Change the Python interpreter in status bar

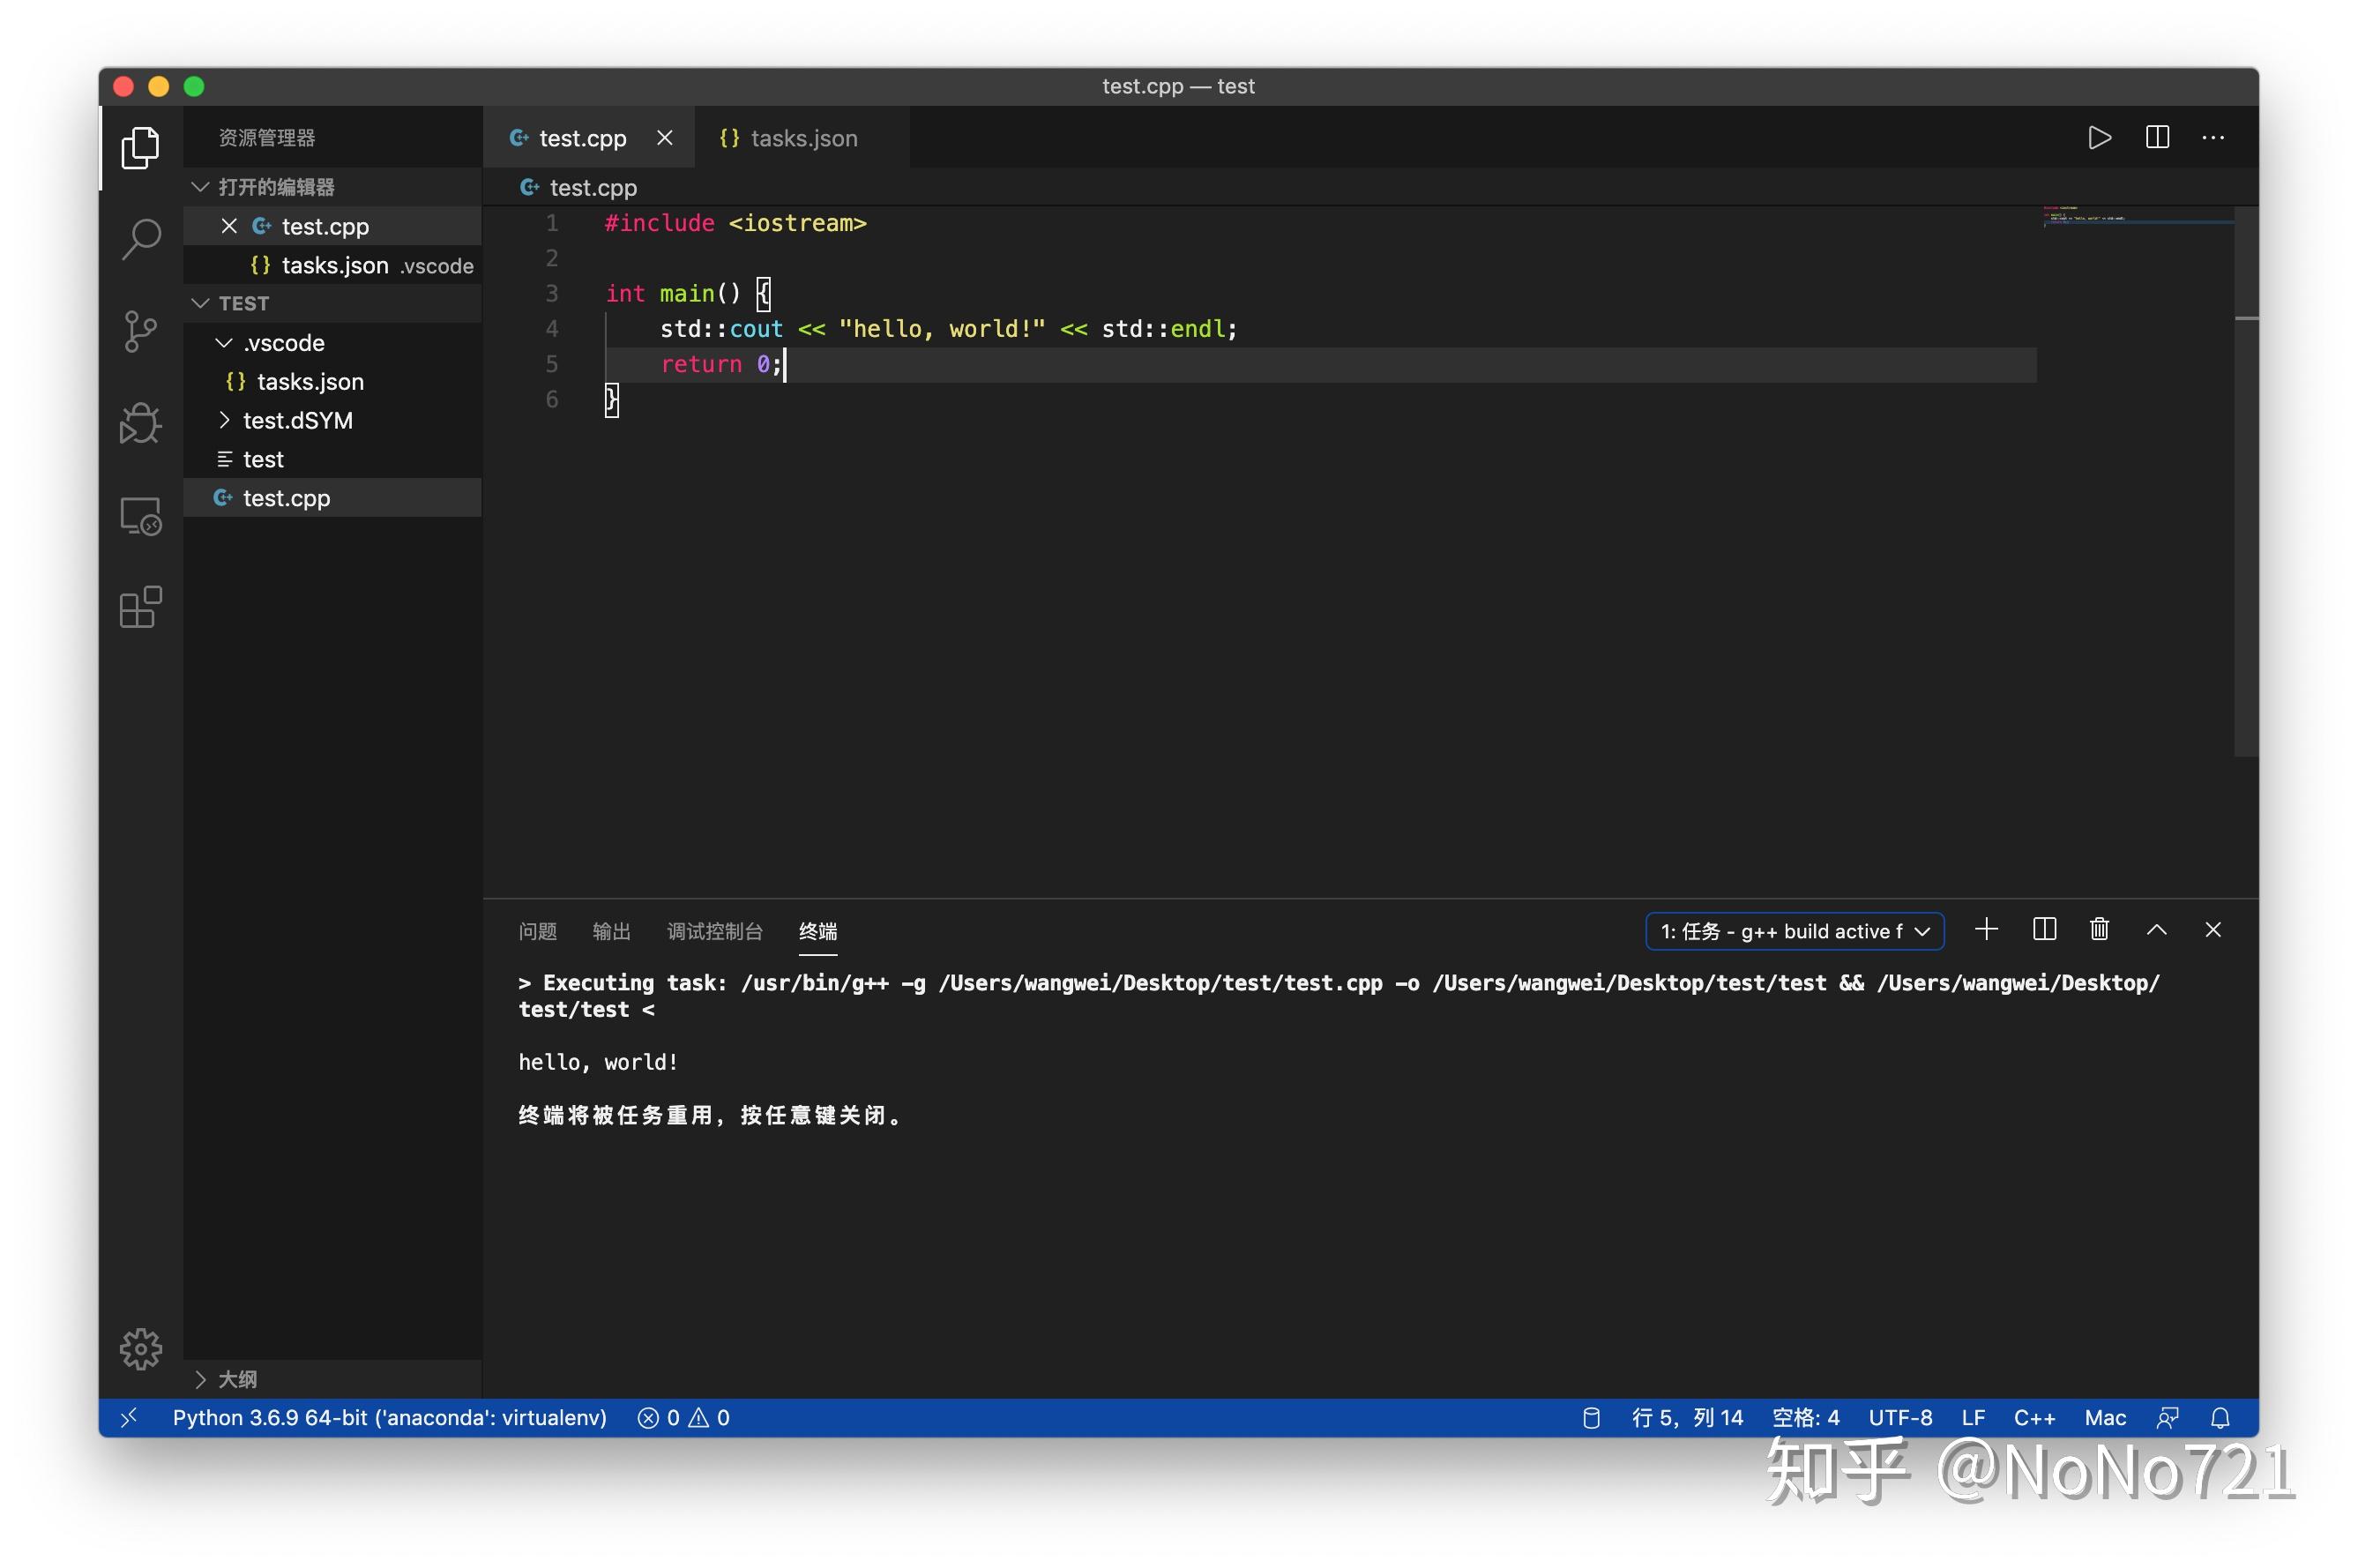(x=388, y=1417)
